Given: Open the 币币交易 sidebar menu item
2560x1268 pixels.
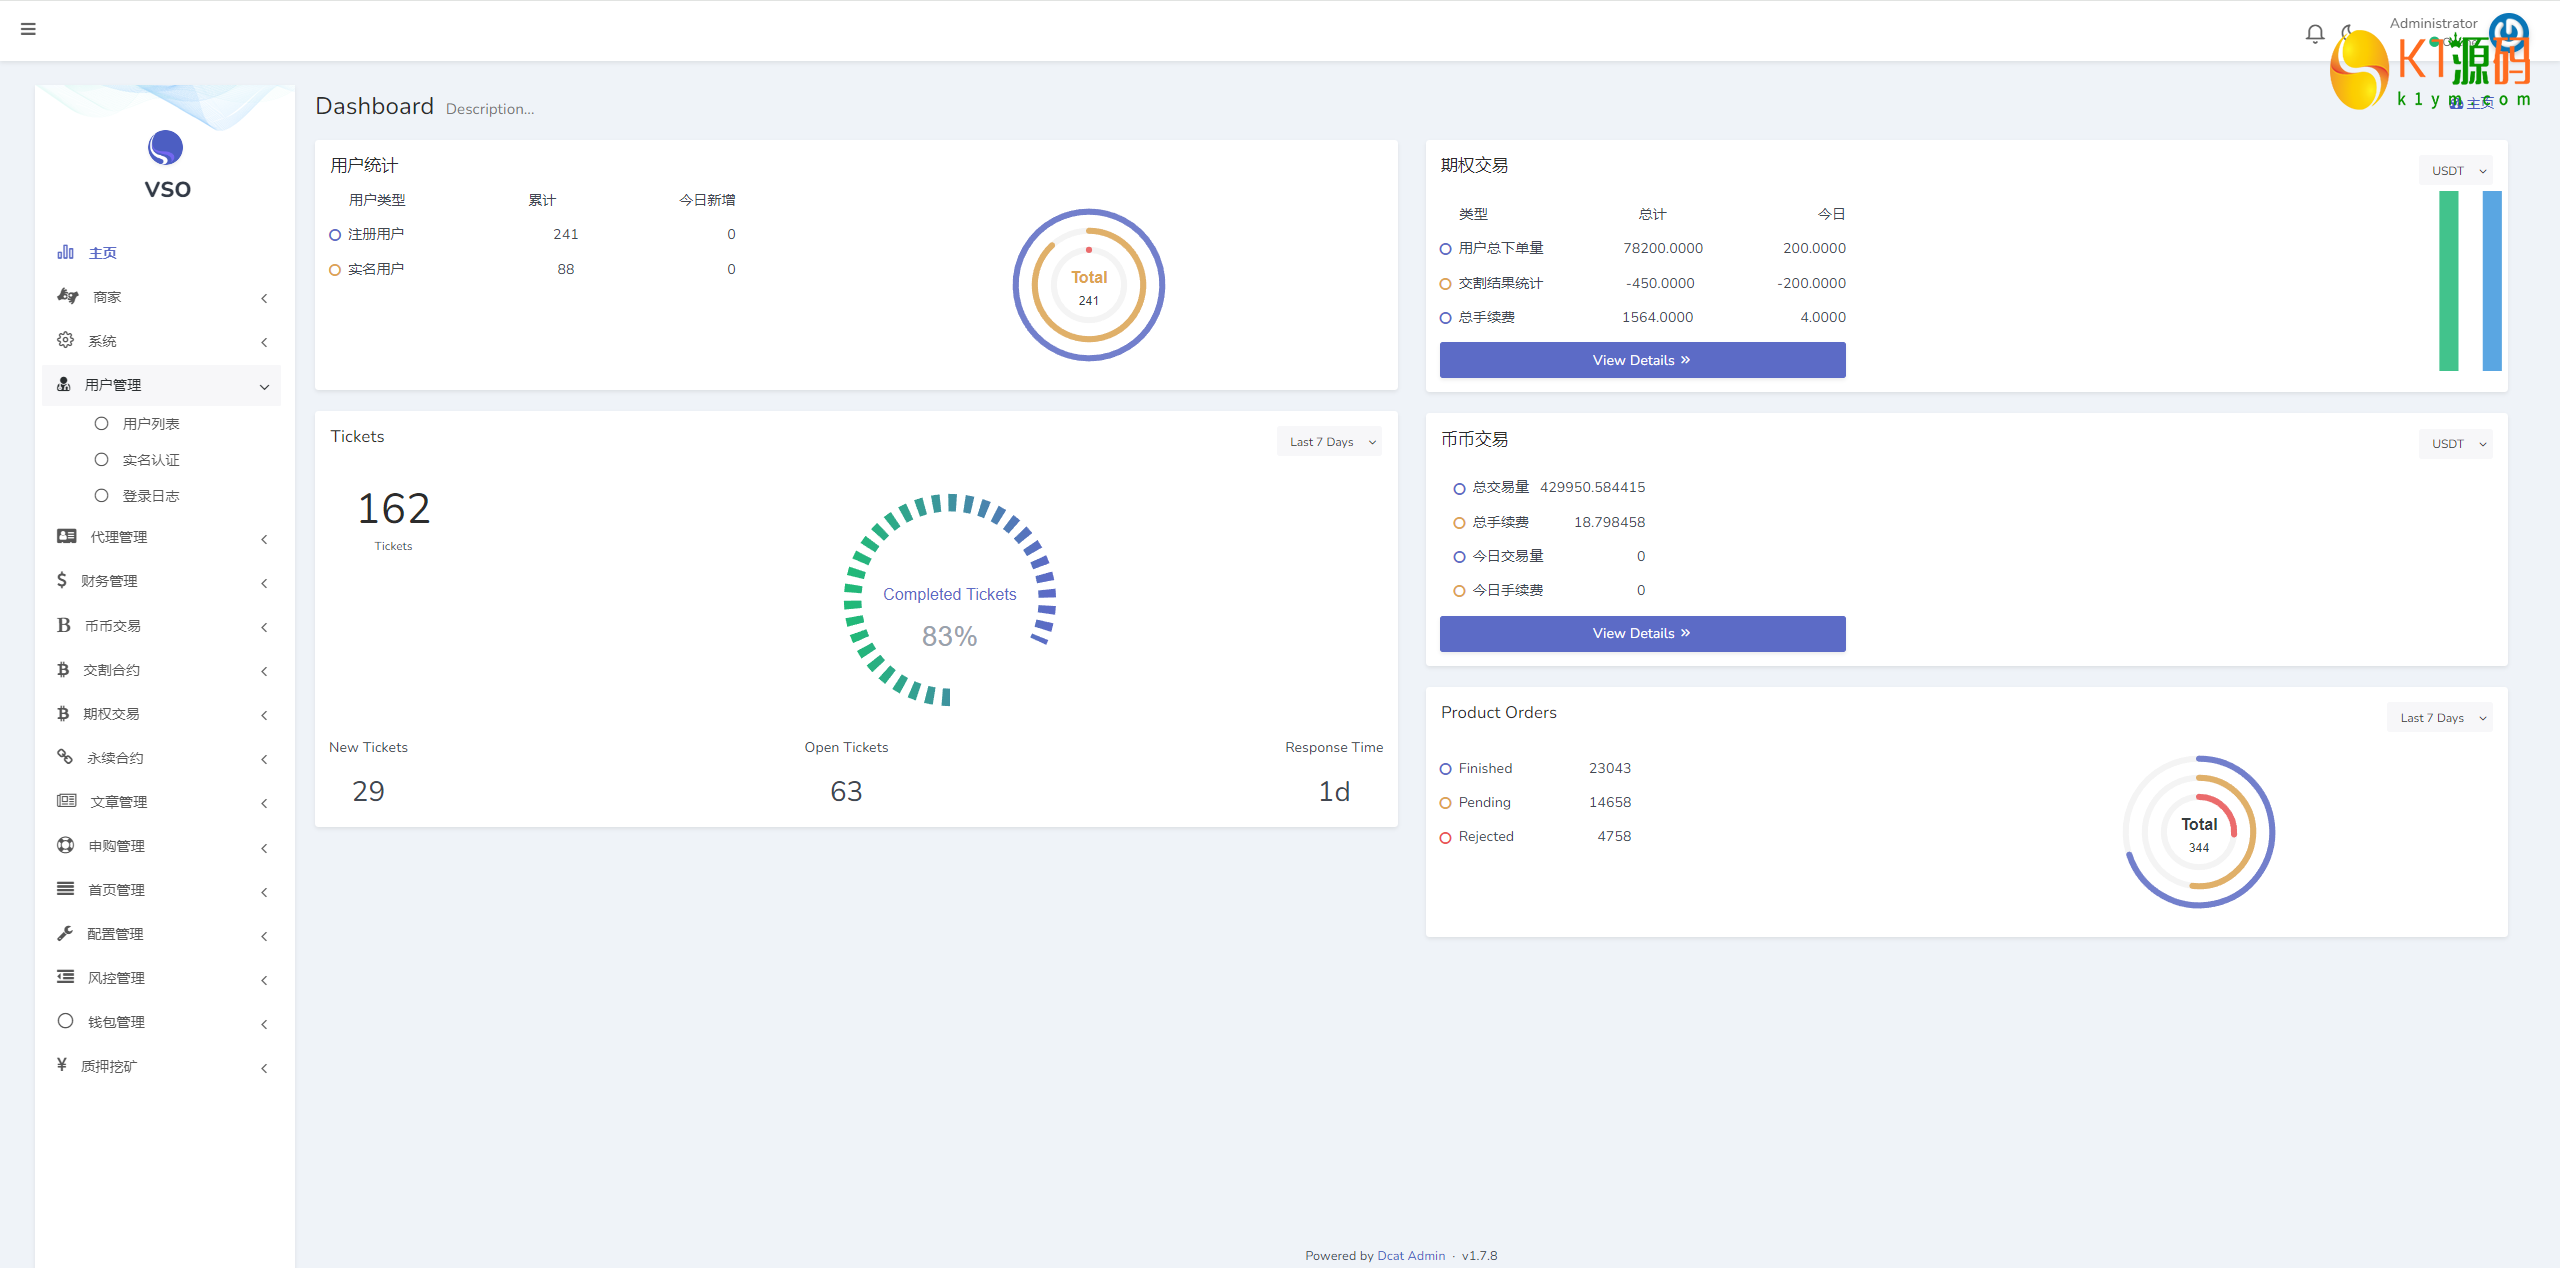Looking at the screenshot, I should [161, 626].
